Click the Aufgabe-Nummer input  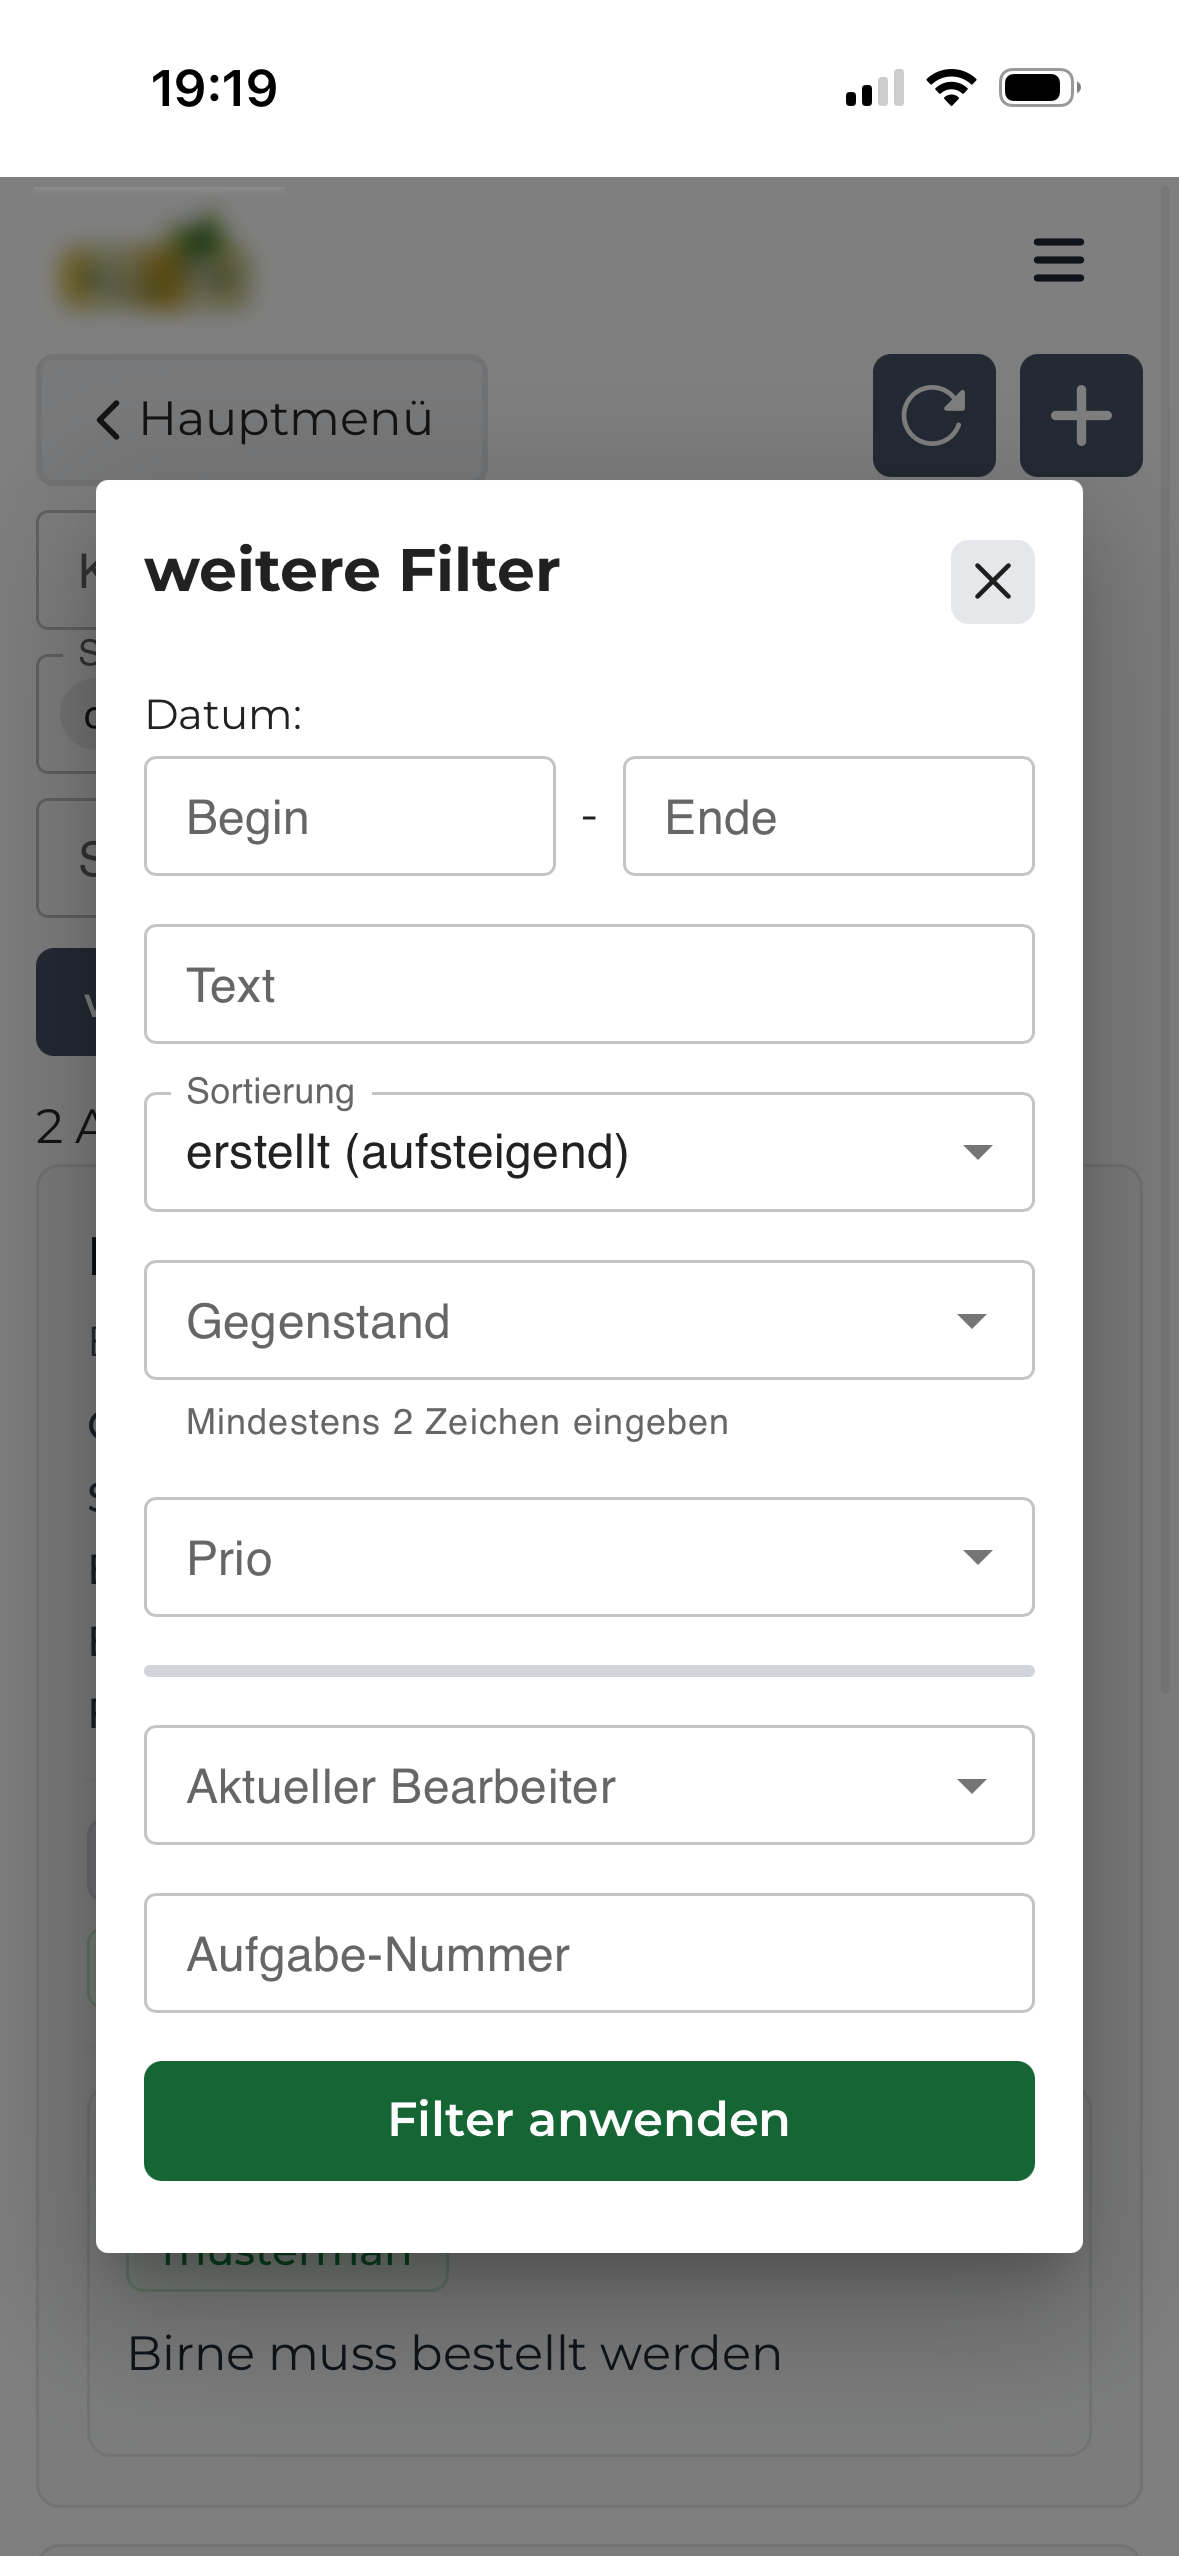589,1953
